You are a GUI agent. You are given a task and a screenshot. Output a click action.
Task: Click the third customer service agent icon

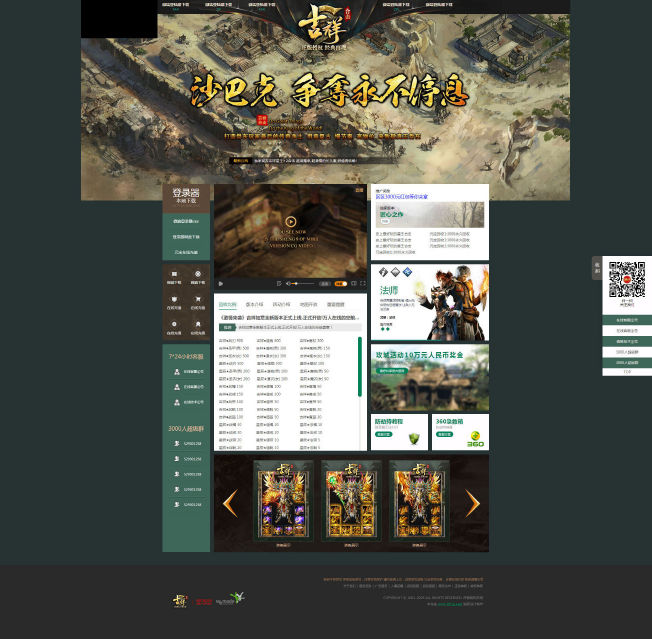[x=177, y=402]
